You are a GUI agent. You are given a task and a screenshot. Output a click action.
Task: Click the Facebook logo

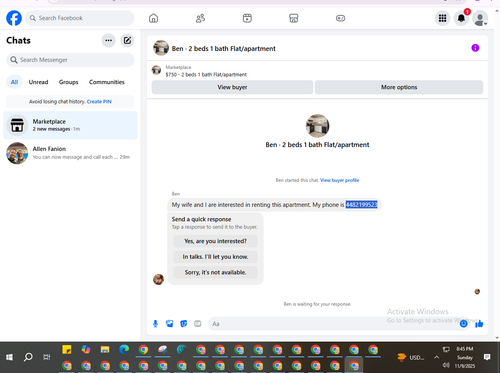(x=14, y=18)
